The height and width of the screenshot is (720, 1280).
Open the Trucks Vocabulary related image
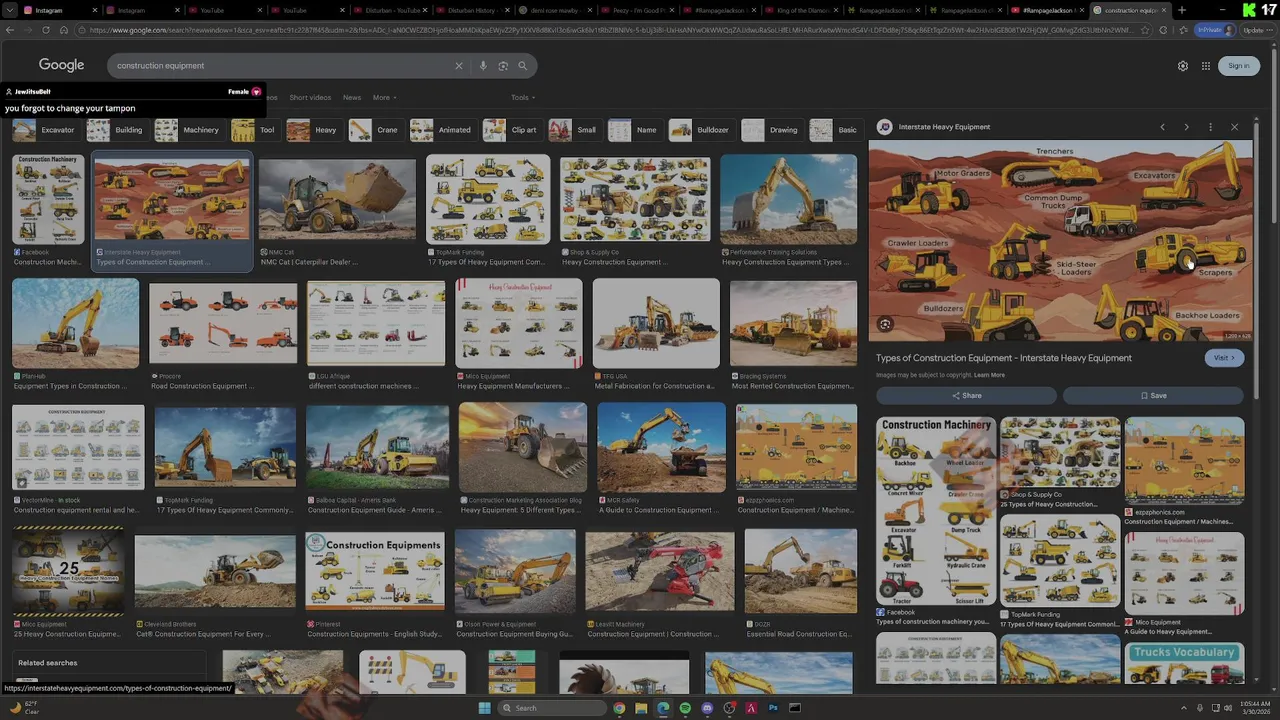[x=1184, y=664]
